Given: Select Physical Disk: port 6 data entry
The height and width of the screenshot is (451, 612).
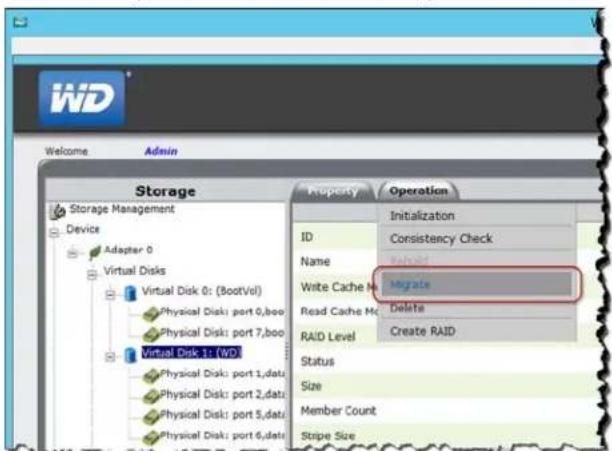Looking at the screenshot, I should (x=222, y=435).
